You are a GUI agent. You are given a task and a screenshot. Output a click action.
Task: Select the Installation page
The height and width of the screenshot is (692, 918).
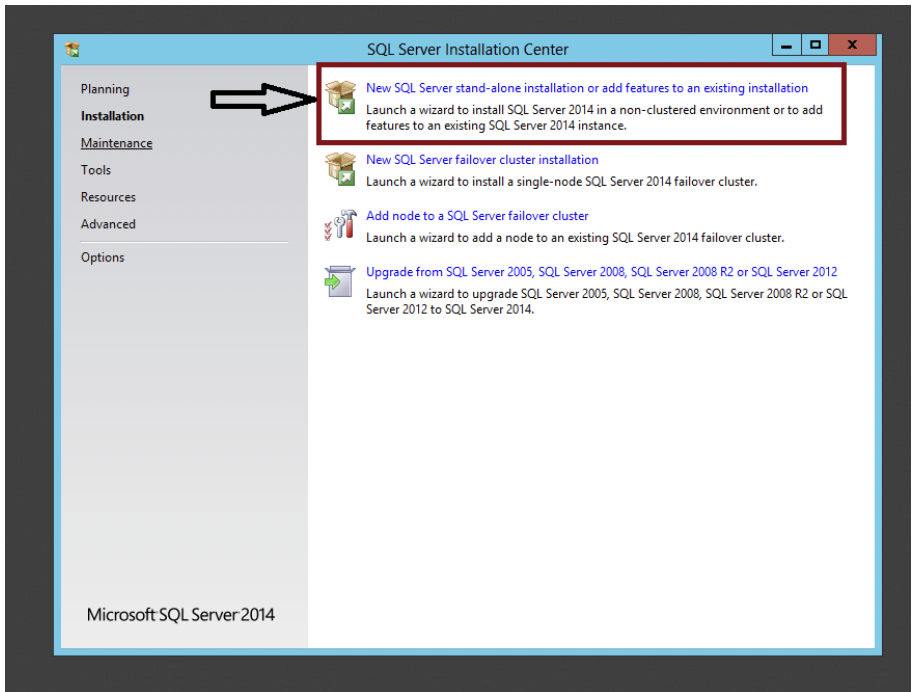click(112, 116)
